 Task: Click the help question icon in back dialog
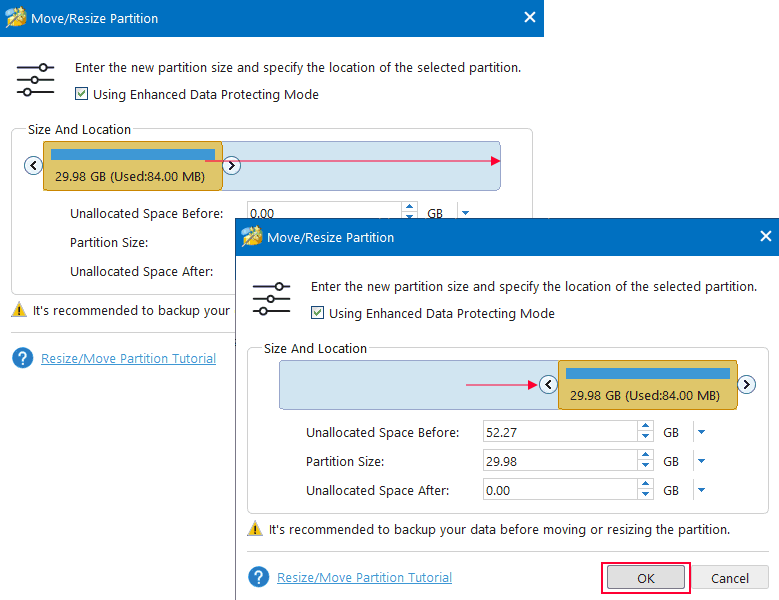pos(22,358)
